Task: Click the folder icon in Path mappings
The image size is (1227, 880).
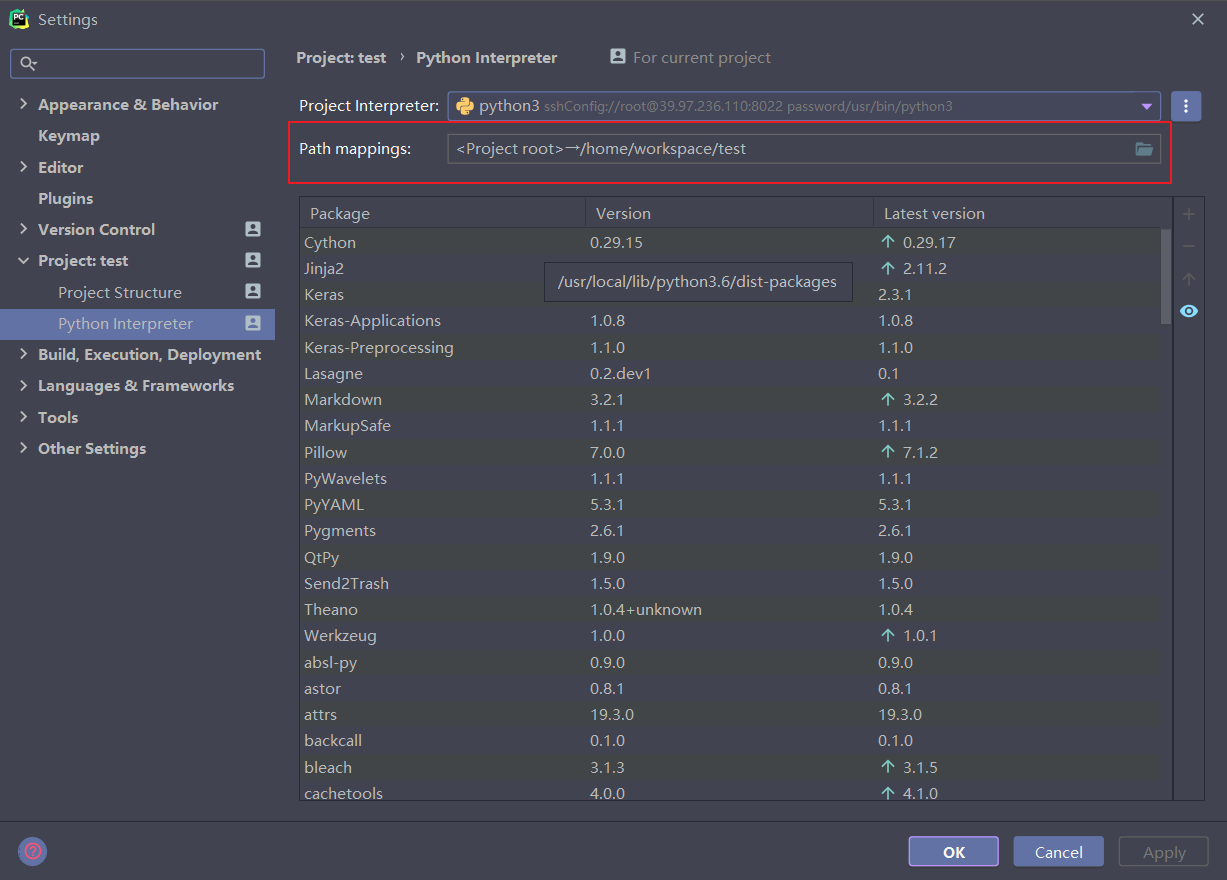Action: pyautogui.click(x=1145, y=149)
